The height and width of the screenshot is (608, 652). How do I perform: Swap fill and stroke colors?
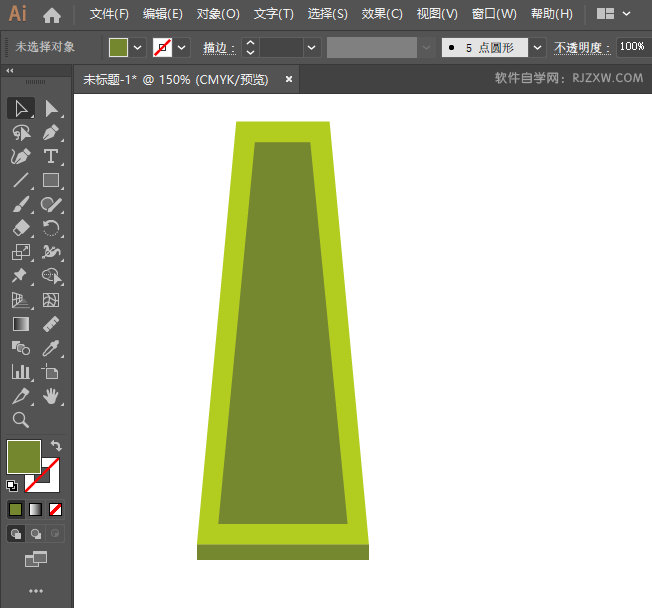pos(57,446)
